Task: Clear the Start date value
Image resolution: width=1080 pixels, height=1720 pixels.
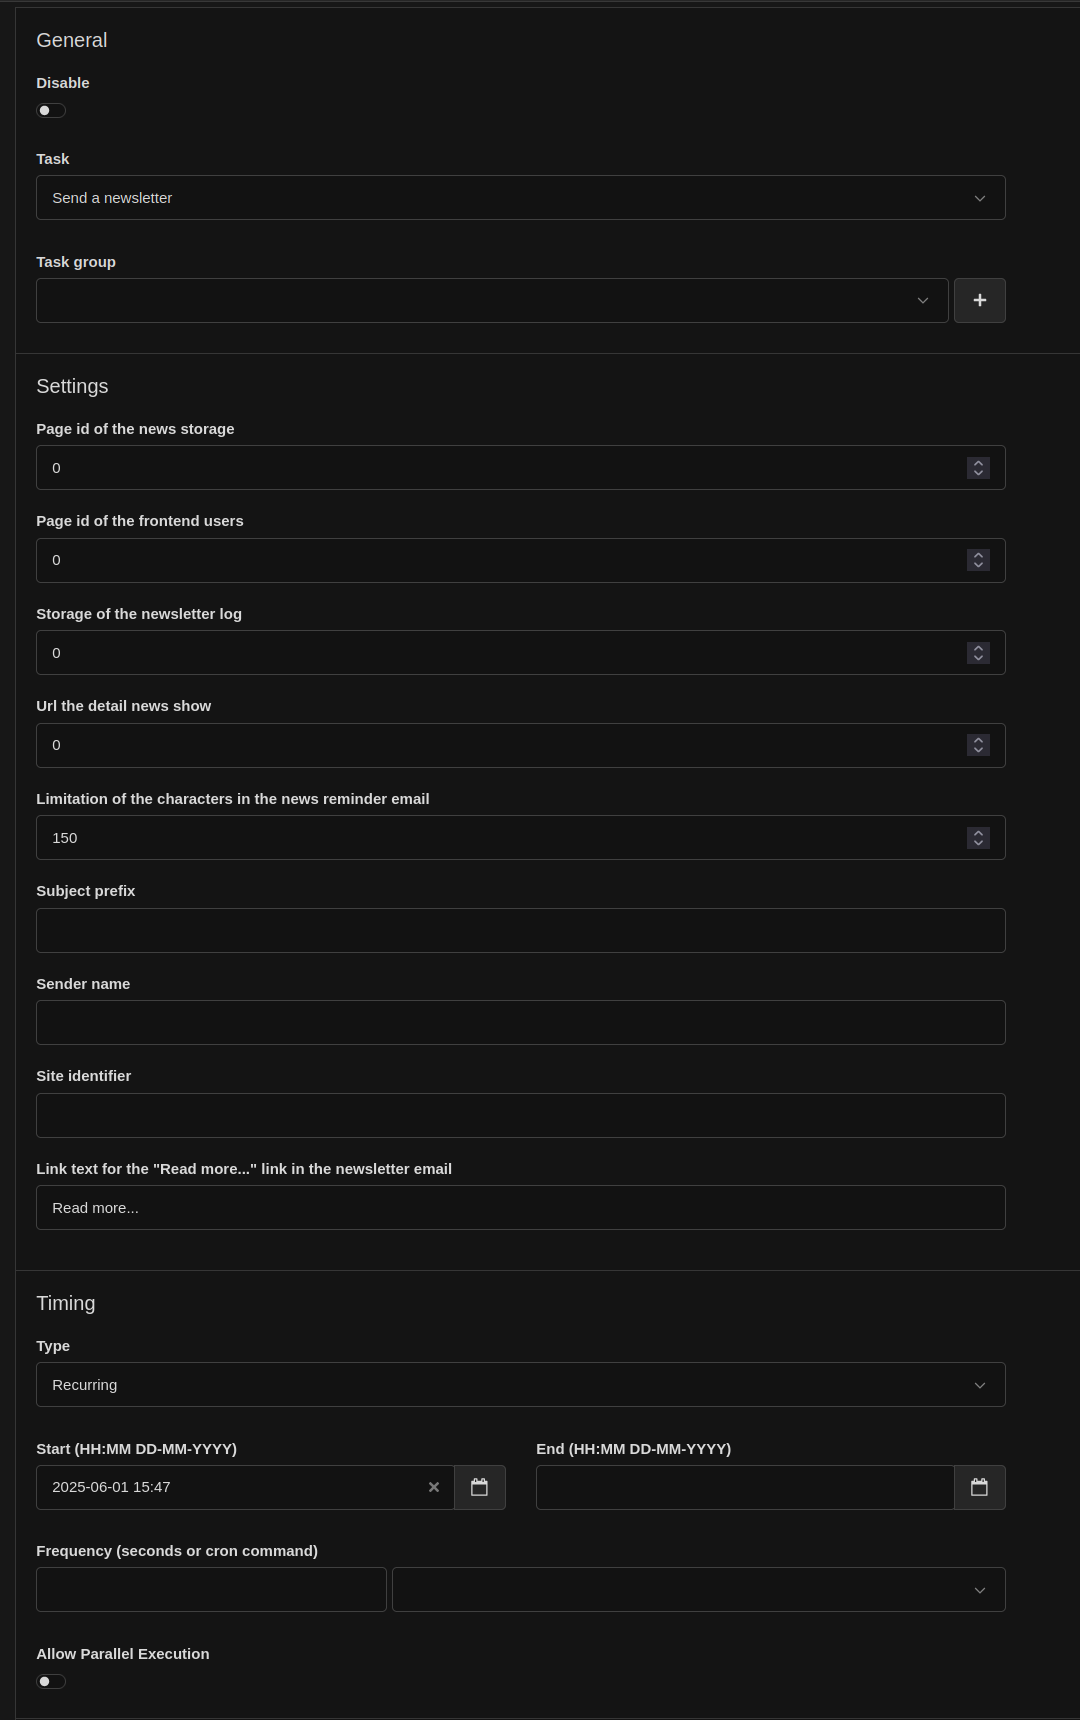Action: coord(434,1487)
